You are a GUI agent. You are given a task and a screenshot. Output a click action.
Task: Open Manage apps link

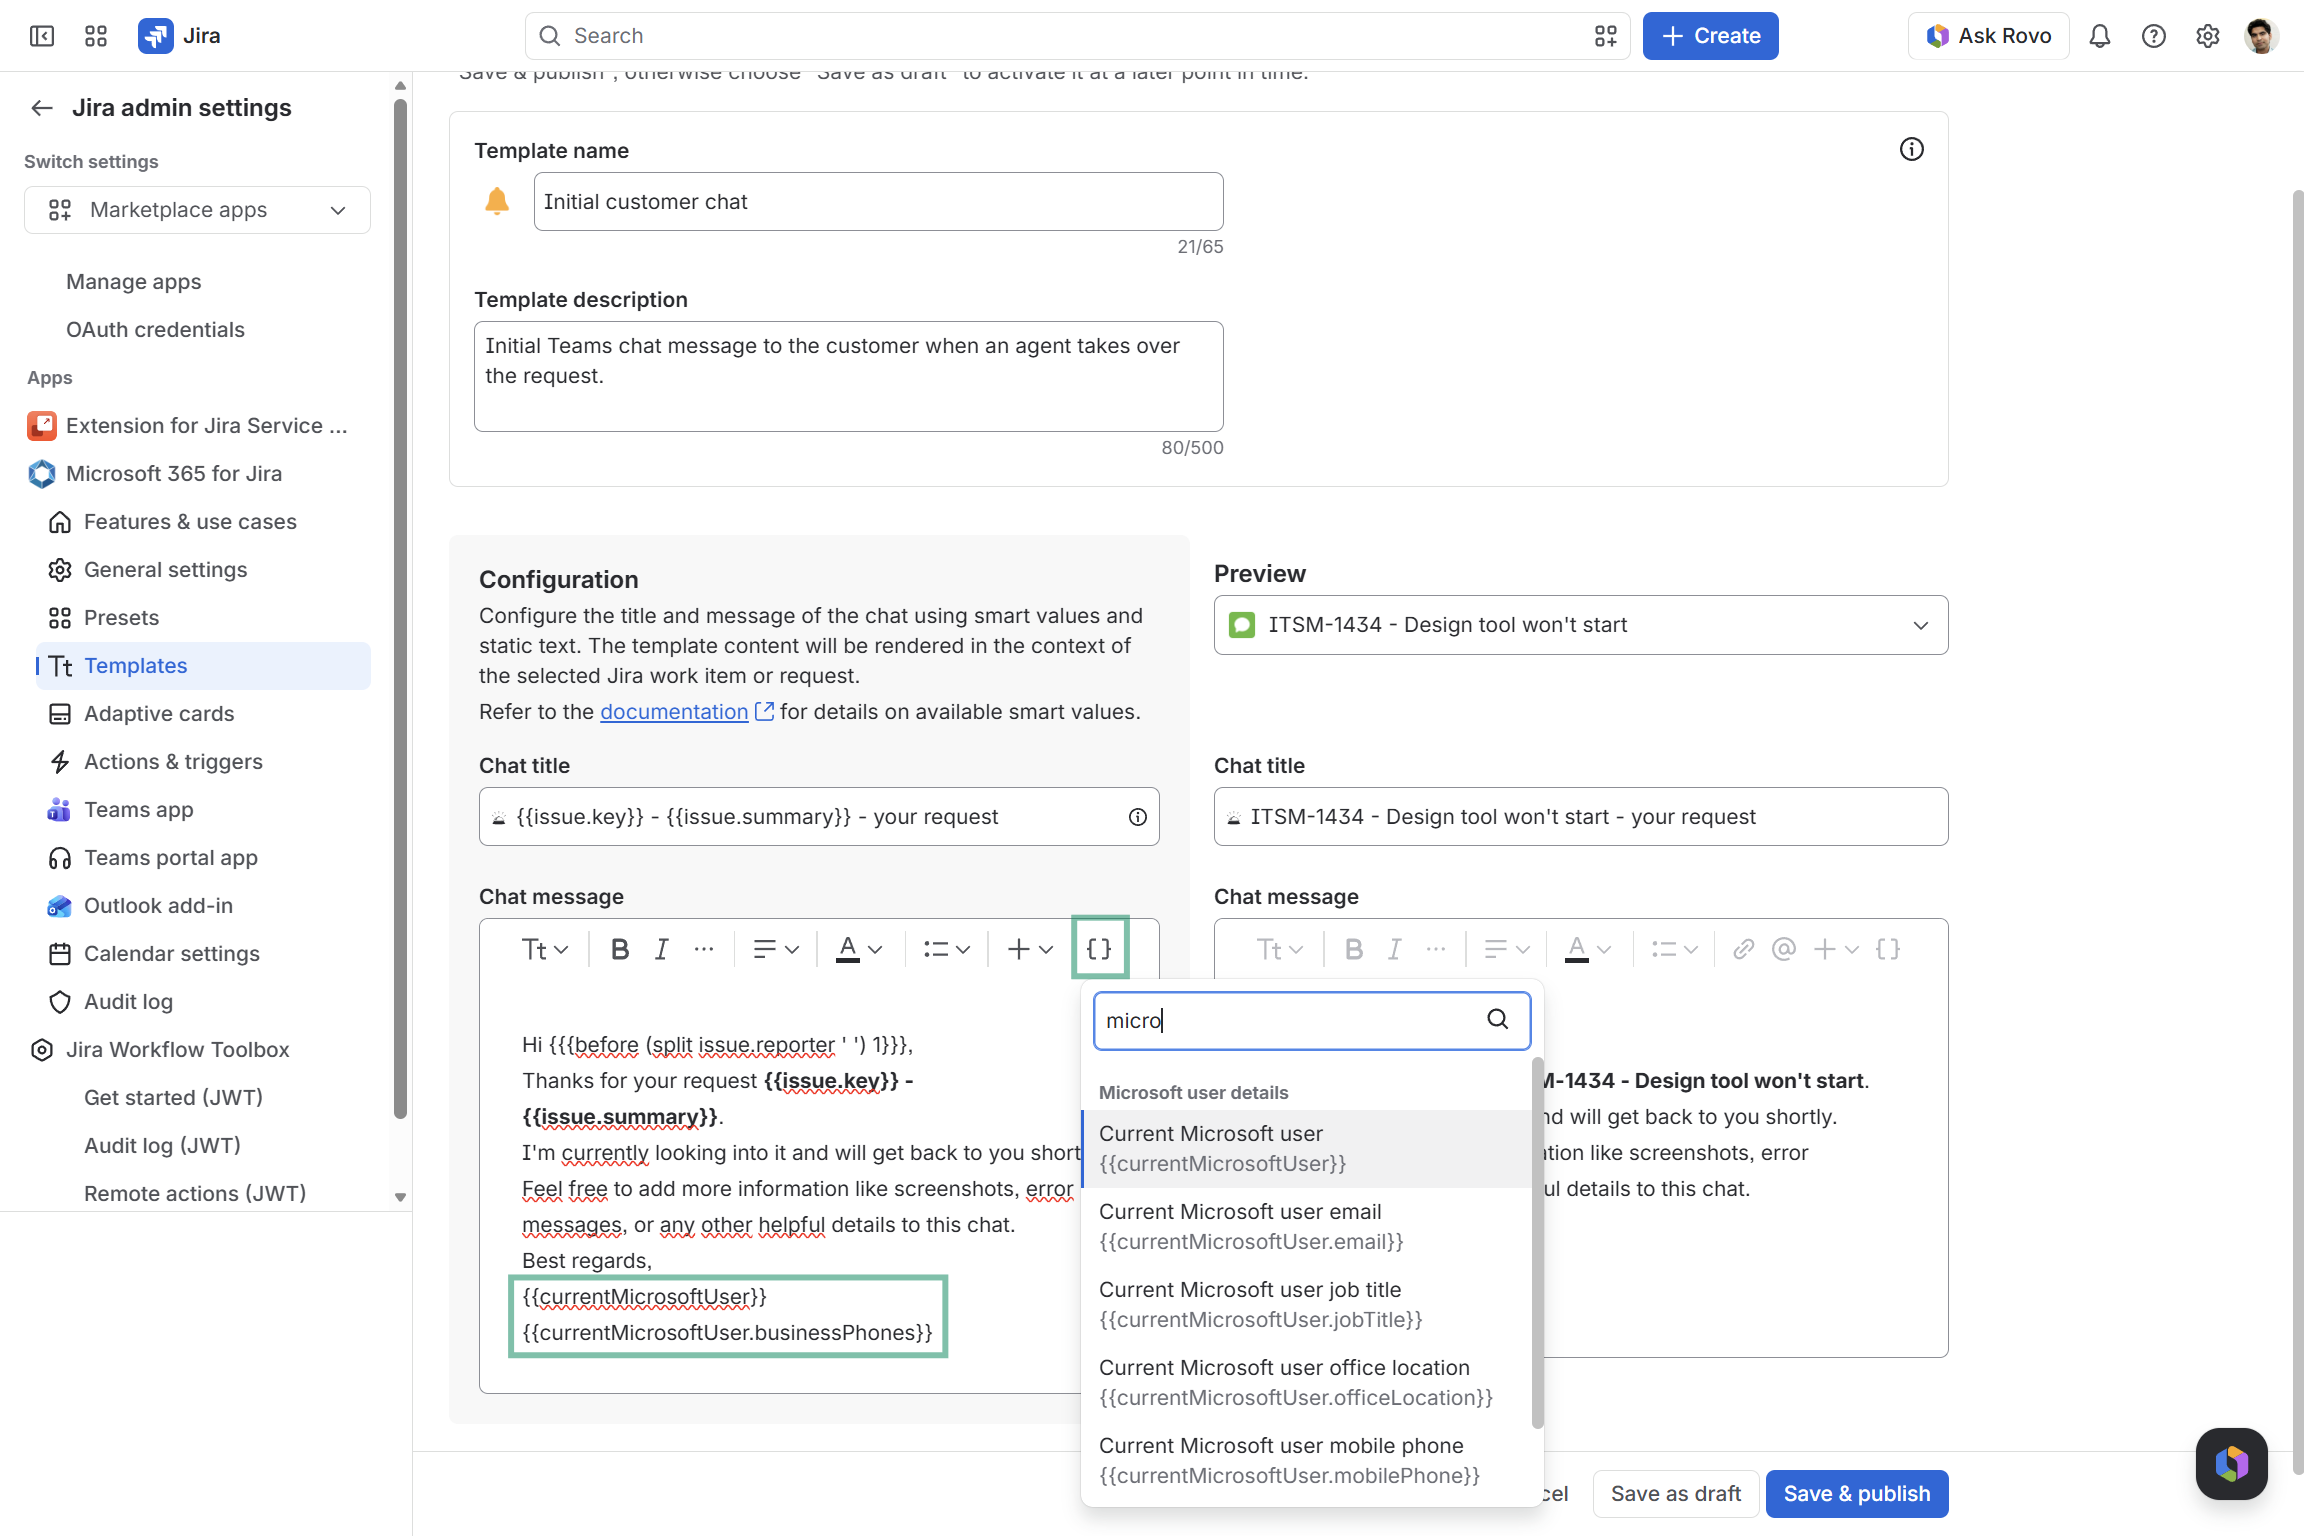click(134, 282)
